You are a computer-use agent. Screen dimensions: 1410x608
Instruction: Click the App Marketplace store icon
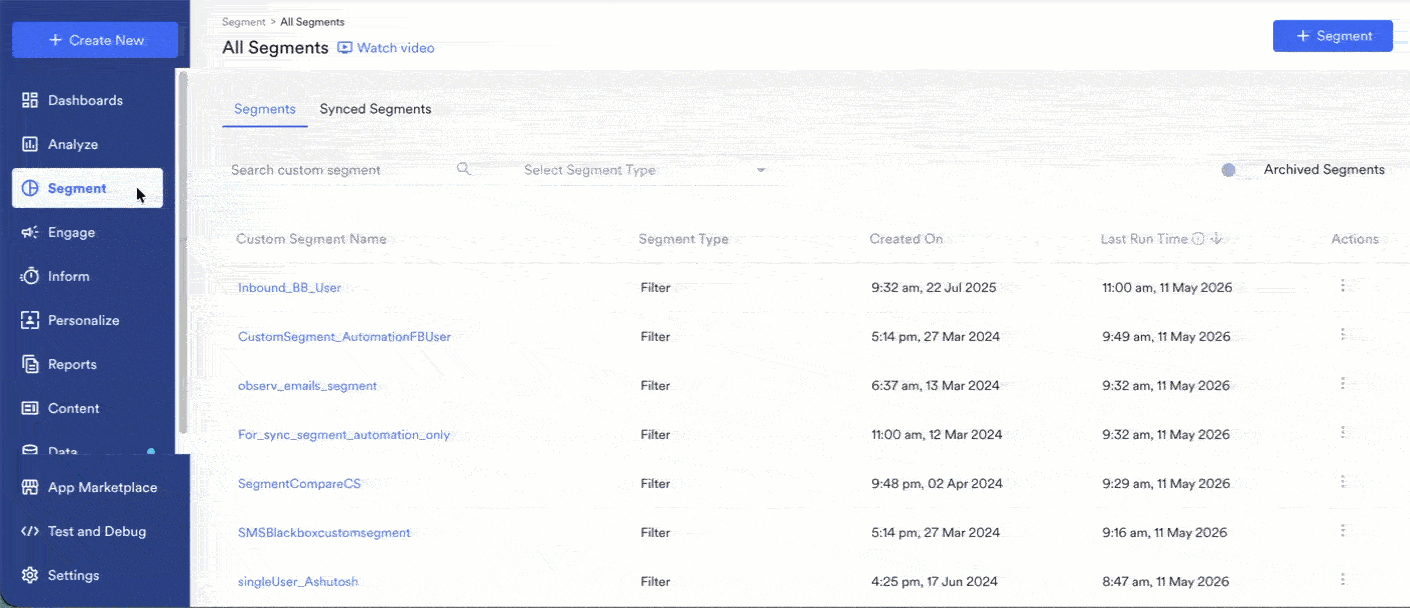[30, 487]
